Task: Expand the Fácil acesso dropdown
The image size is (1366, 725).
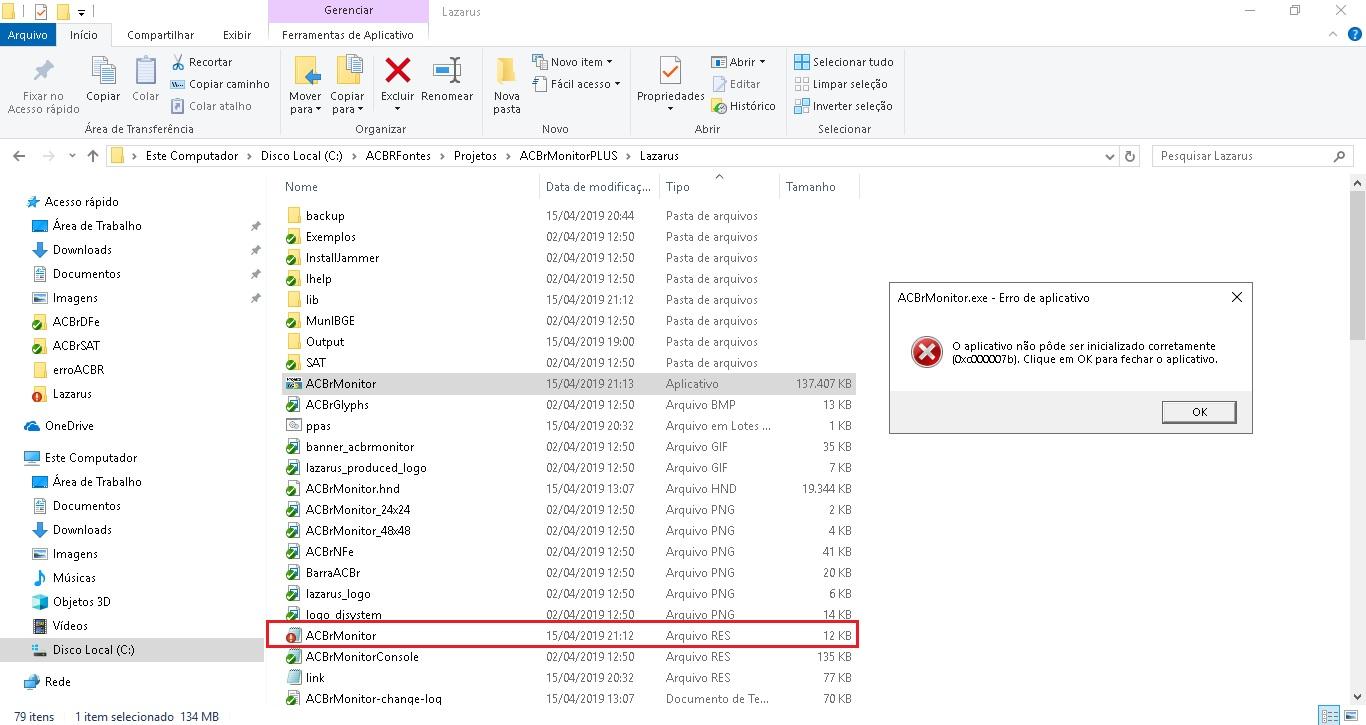Action: click(576, 84)
